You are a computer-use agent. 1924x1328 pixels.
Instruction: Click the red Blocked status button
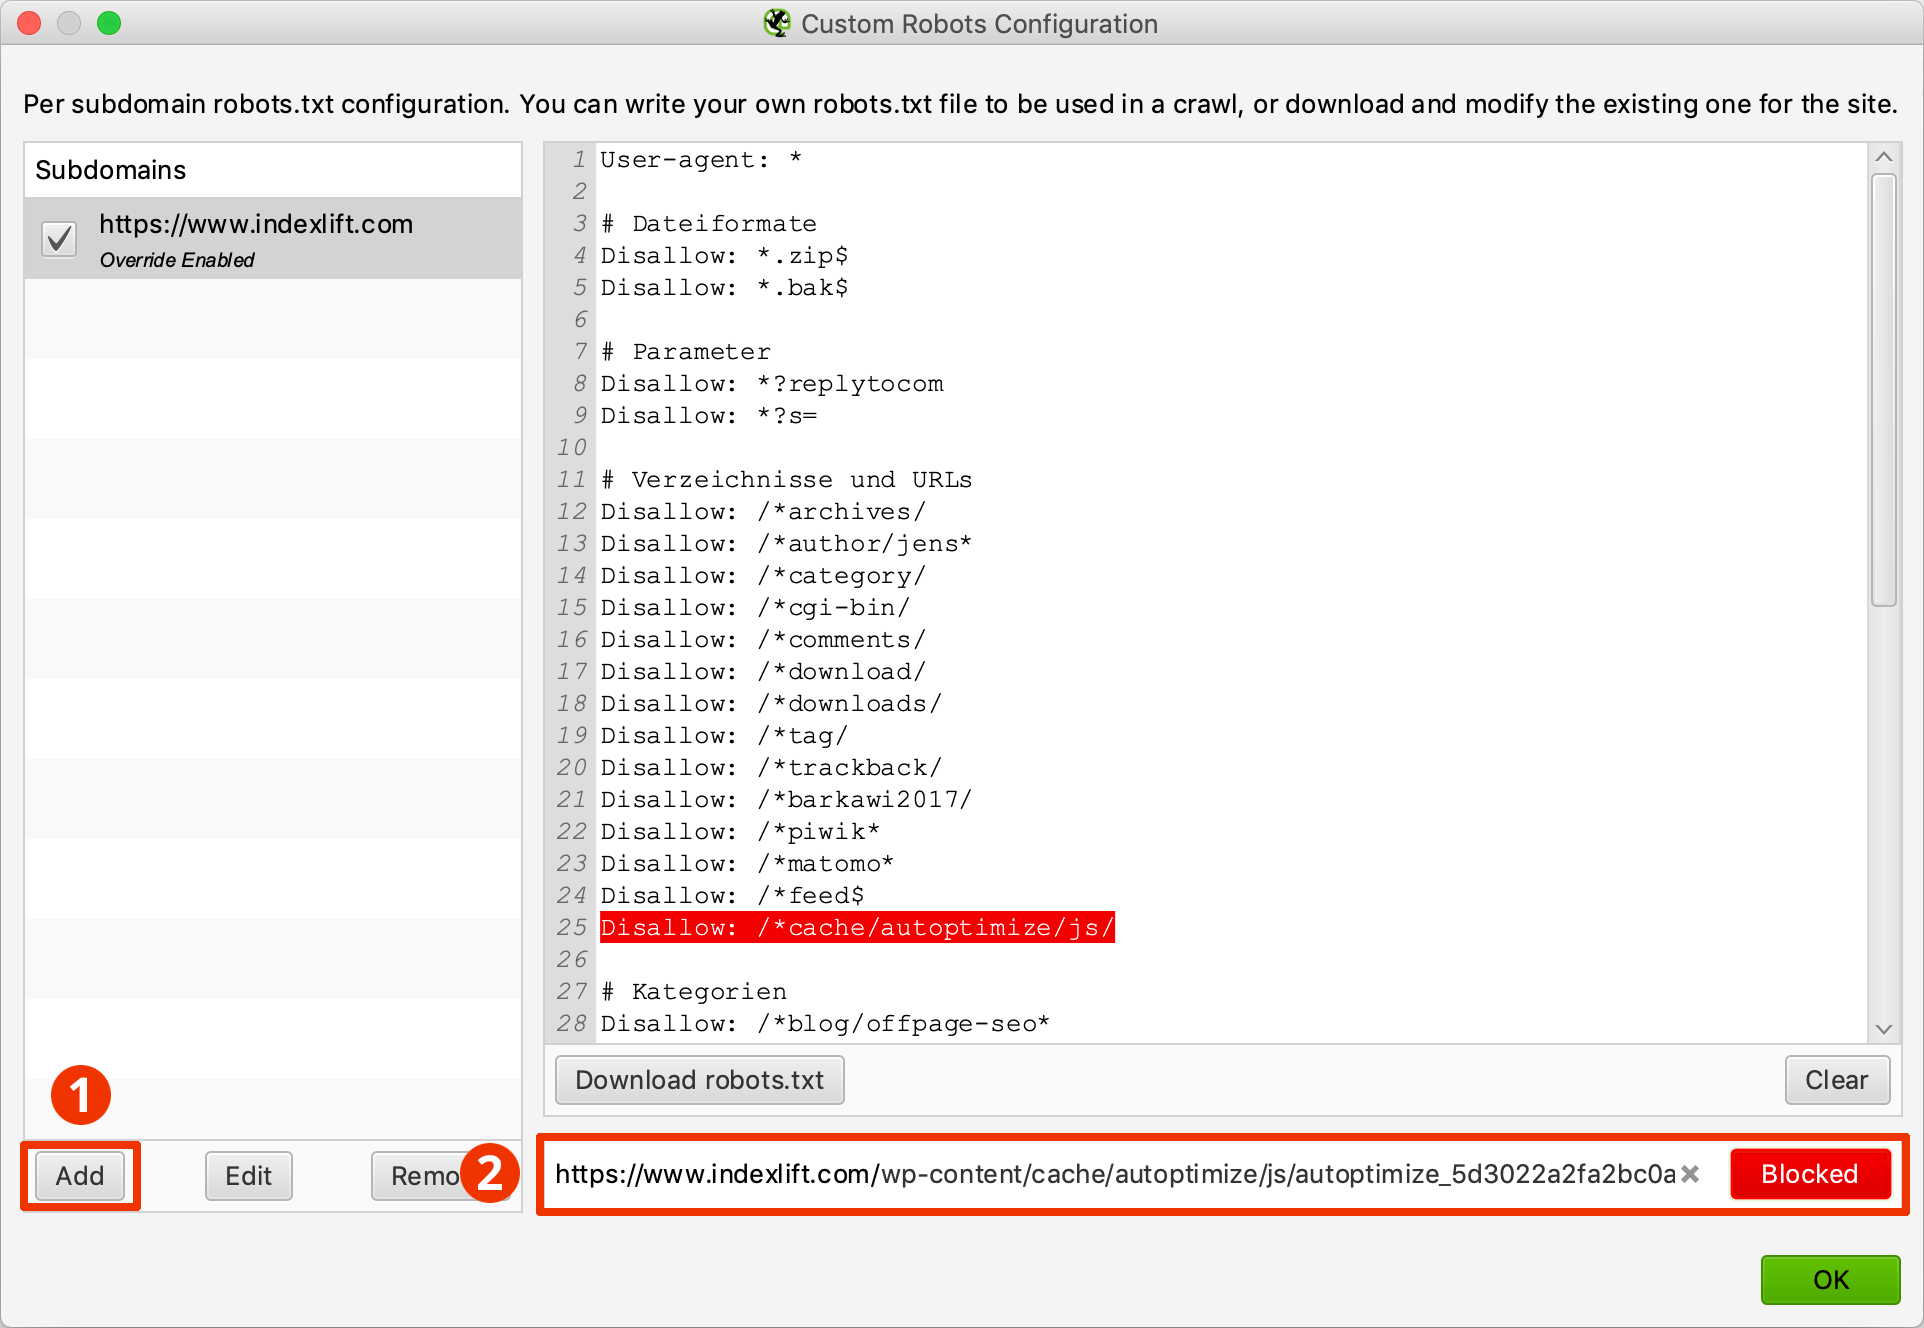1809,1174
